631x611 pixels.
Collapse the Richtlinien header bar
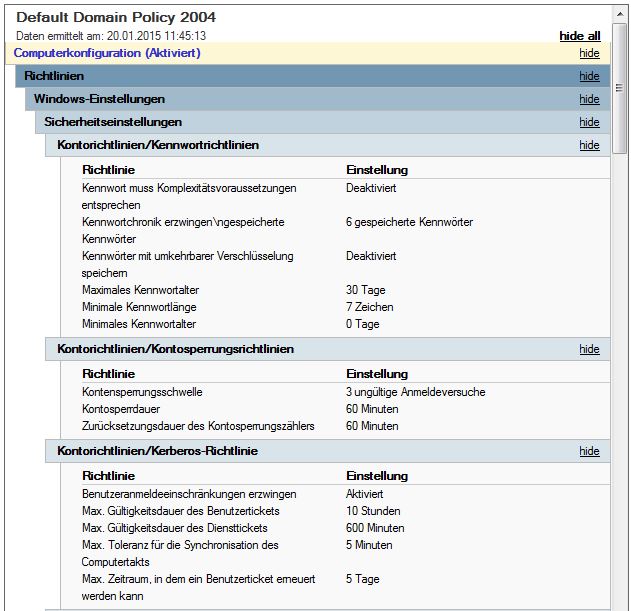pos(313,76)
